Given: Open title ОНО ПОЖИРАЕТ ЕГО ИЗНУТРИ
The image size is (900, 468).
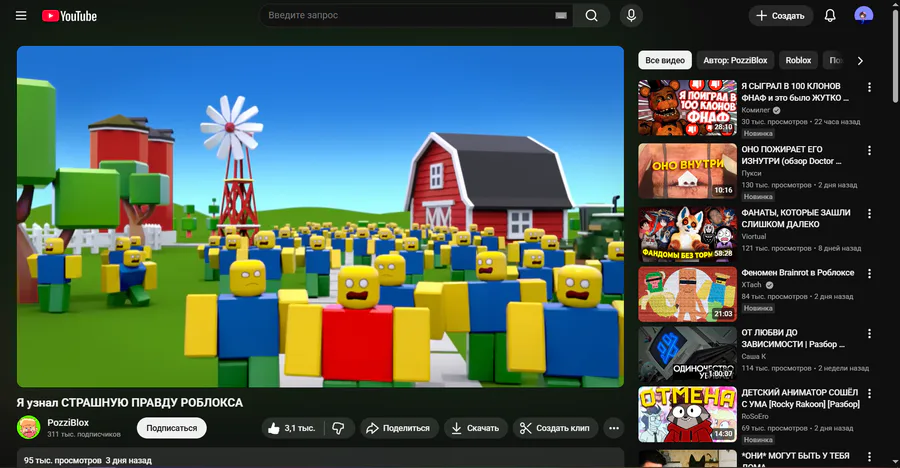Looking at the screenshot, I should (x=791, y=155).
